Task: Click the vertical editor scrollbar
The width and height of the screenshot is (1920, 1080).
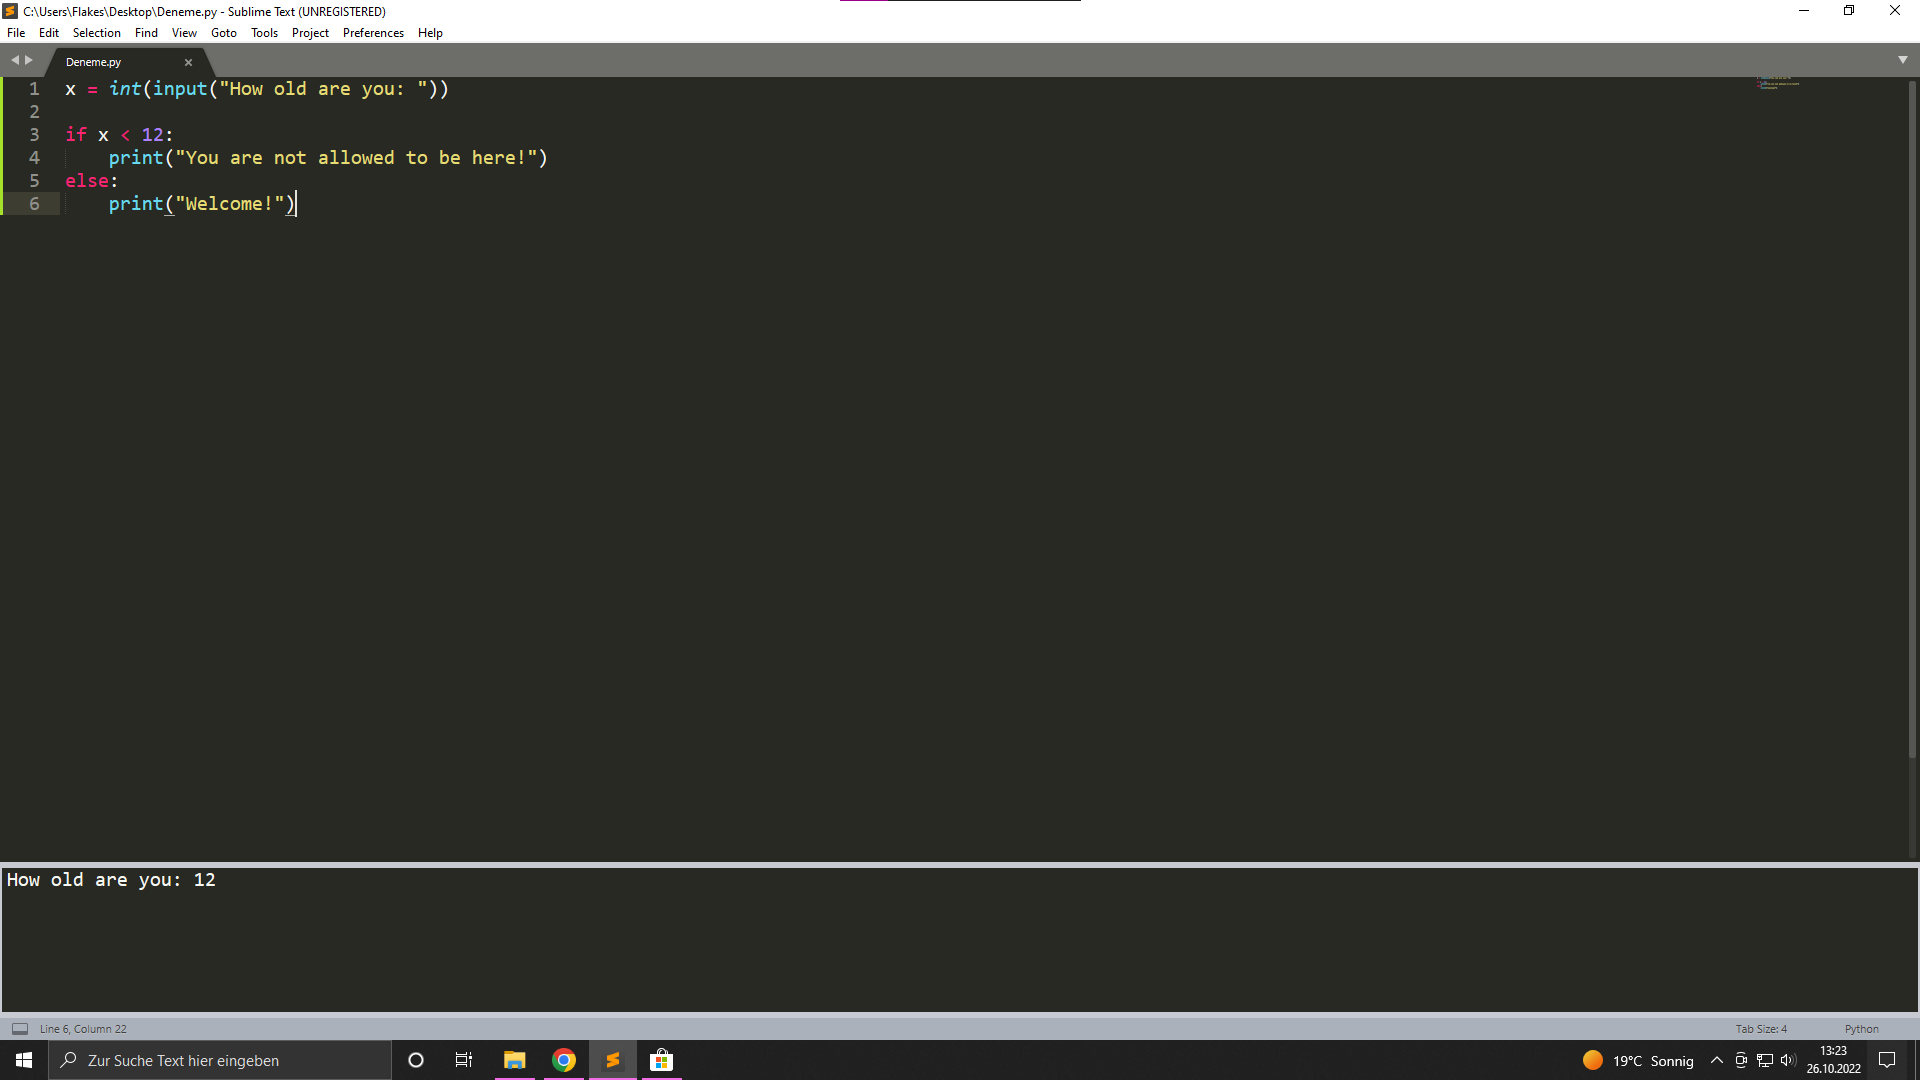Action: tap(1912, 420)
